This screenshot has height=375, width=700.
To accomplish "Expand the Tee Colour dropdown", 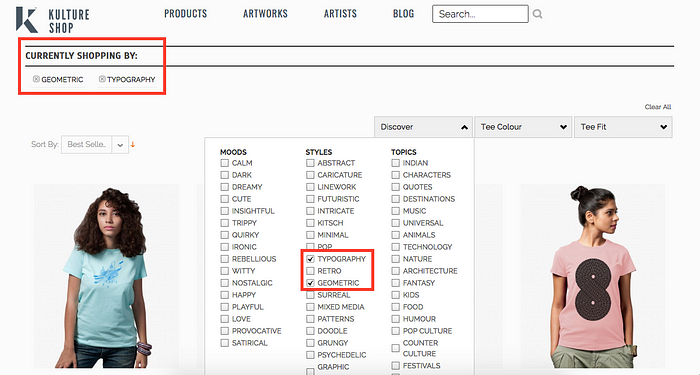I will [523, 127].
